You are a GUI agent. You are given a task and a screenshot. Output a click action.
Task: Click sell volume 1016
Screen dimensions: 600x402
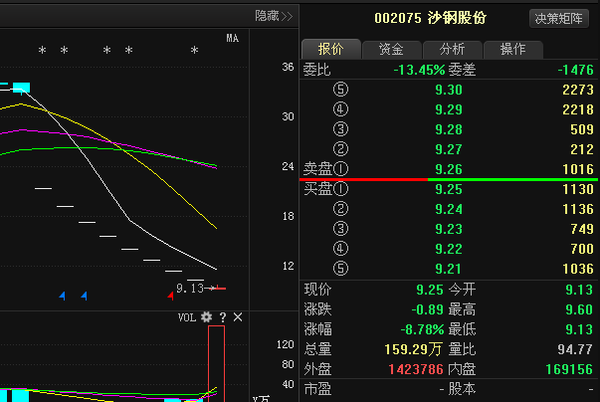coord(578,169)
